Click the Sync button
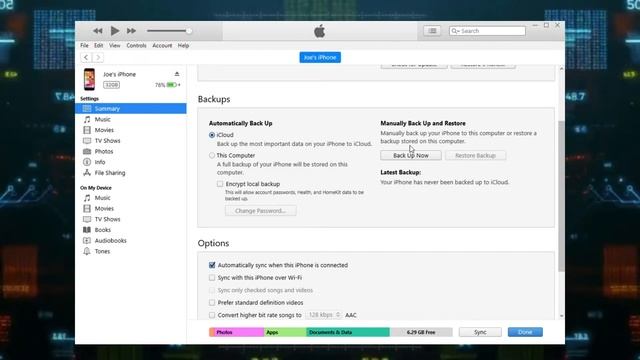This screenshot has width=640, height=360. coord(480,332)
